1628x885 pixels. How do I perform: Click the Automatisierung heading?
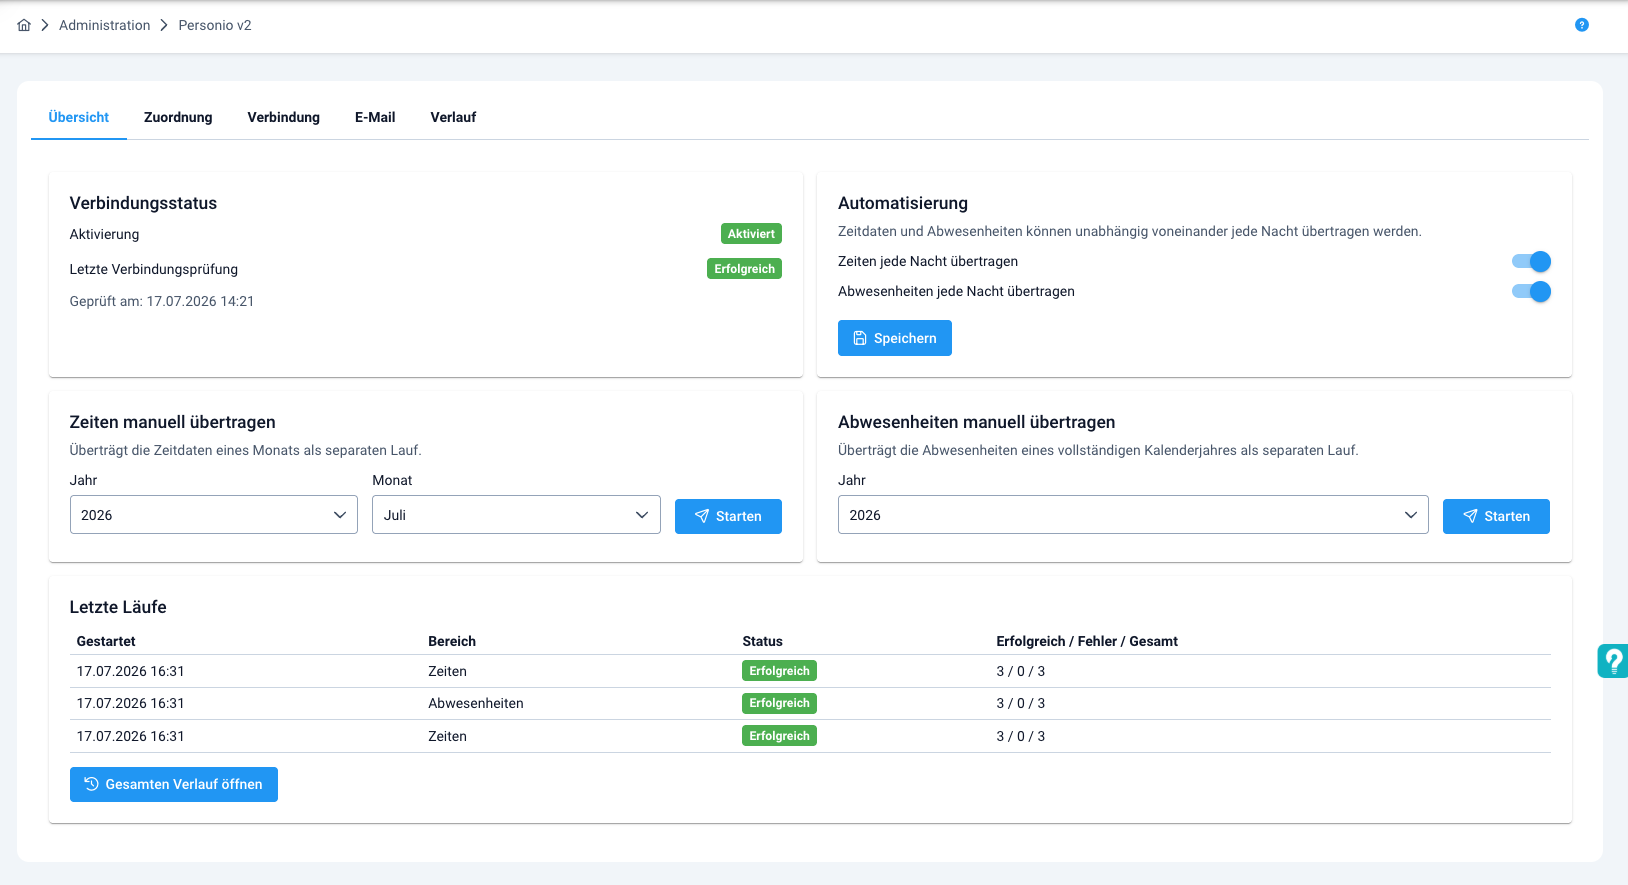tap(903, 203)
